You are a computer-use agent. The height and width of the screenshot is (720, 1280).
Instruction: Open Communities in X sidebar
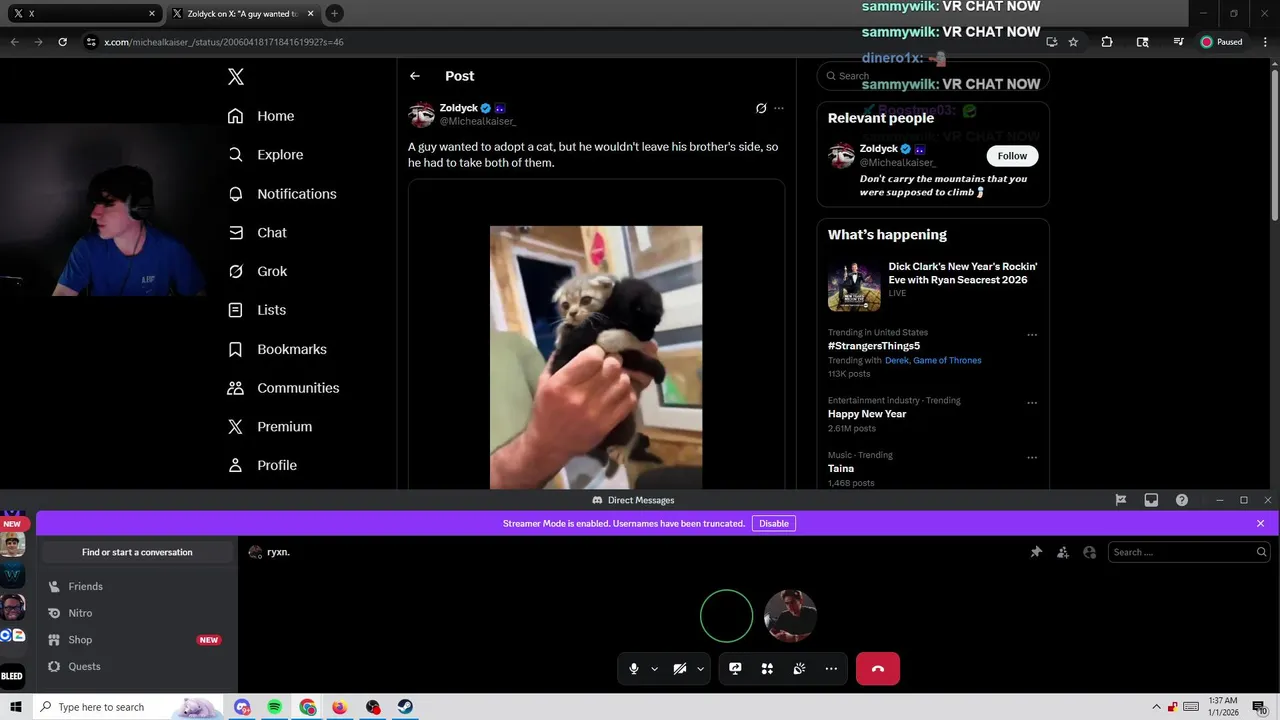point(283,388)
